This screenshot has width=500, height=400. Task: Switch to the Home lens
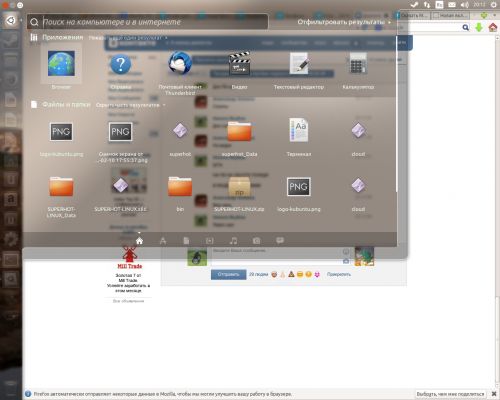[139, 241]
